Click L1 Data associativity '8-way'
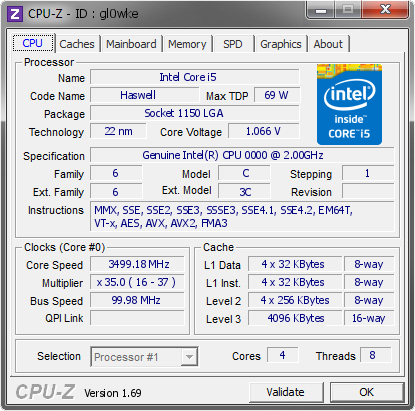415x411 pixels. click(x=369, y=264)
